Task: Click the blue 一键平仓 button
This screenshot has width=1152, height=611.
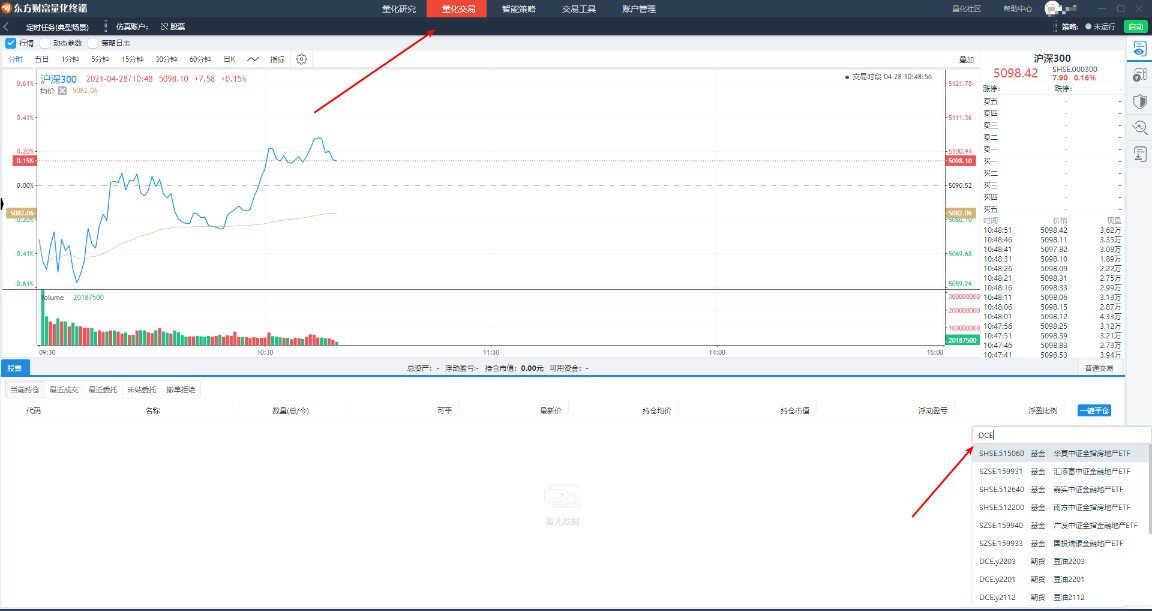Action: coord(1095,411)
